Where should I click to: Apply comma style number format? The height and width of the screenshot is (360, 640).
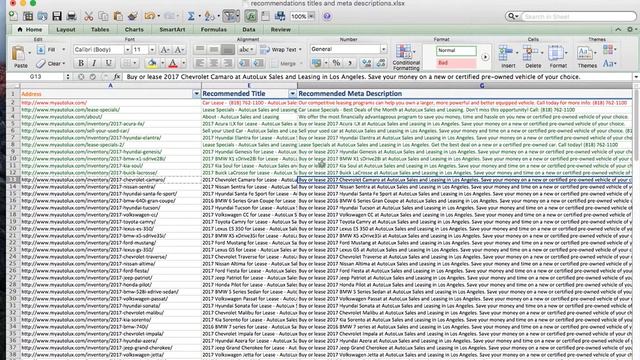[350, 63]
